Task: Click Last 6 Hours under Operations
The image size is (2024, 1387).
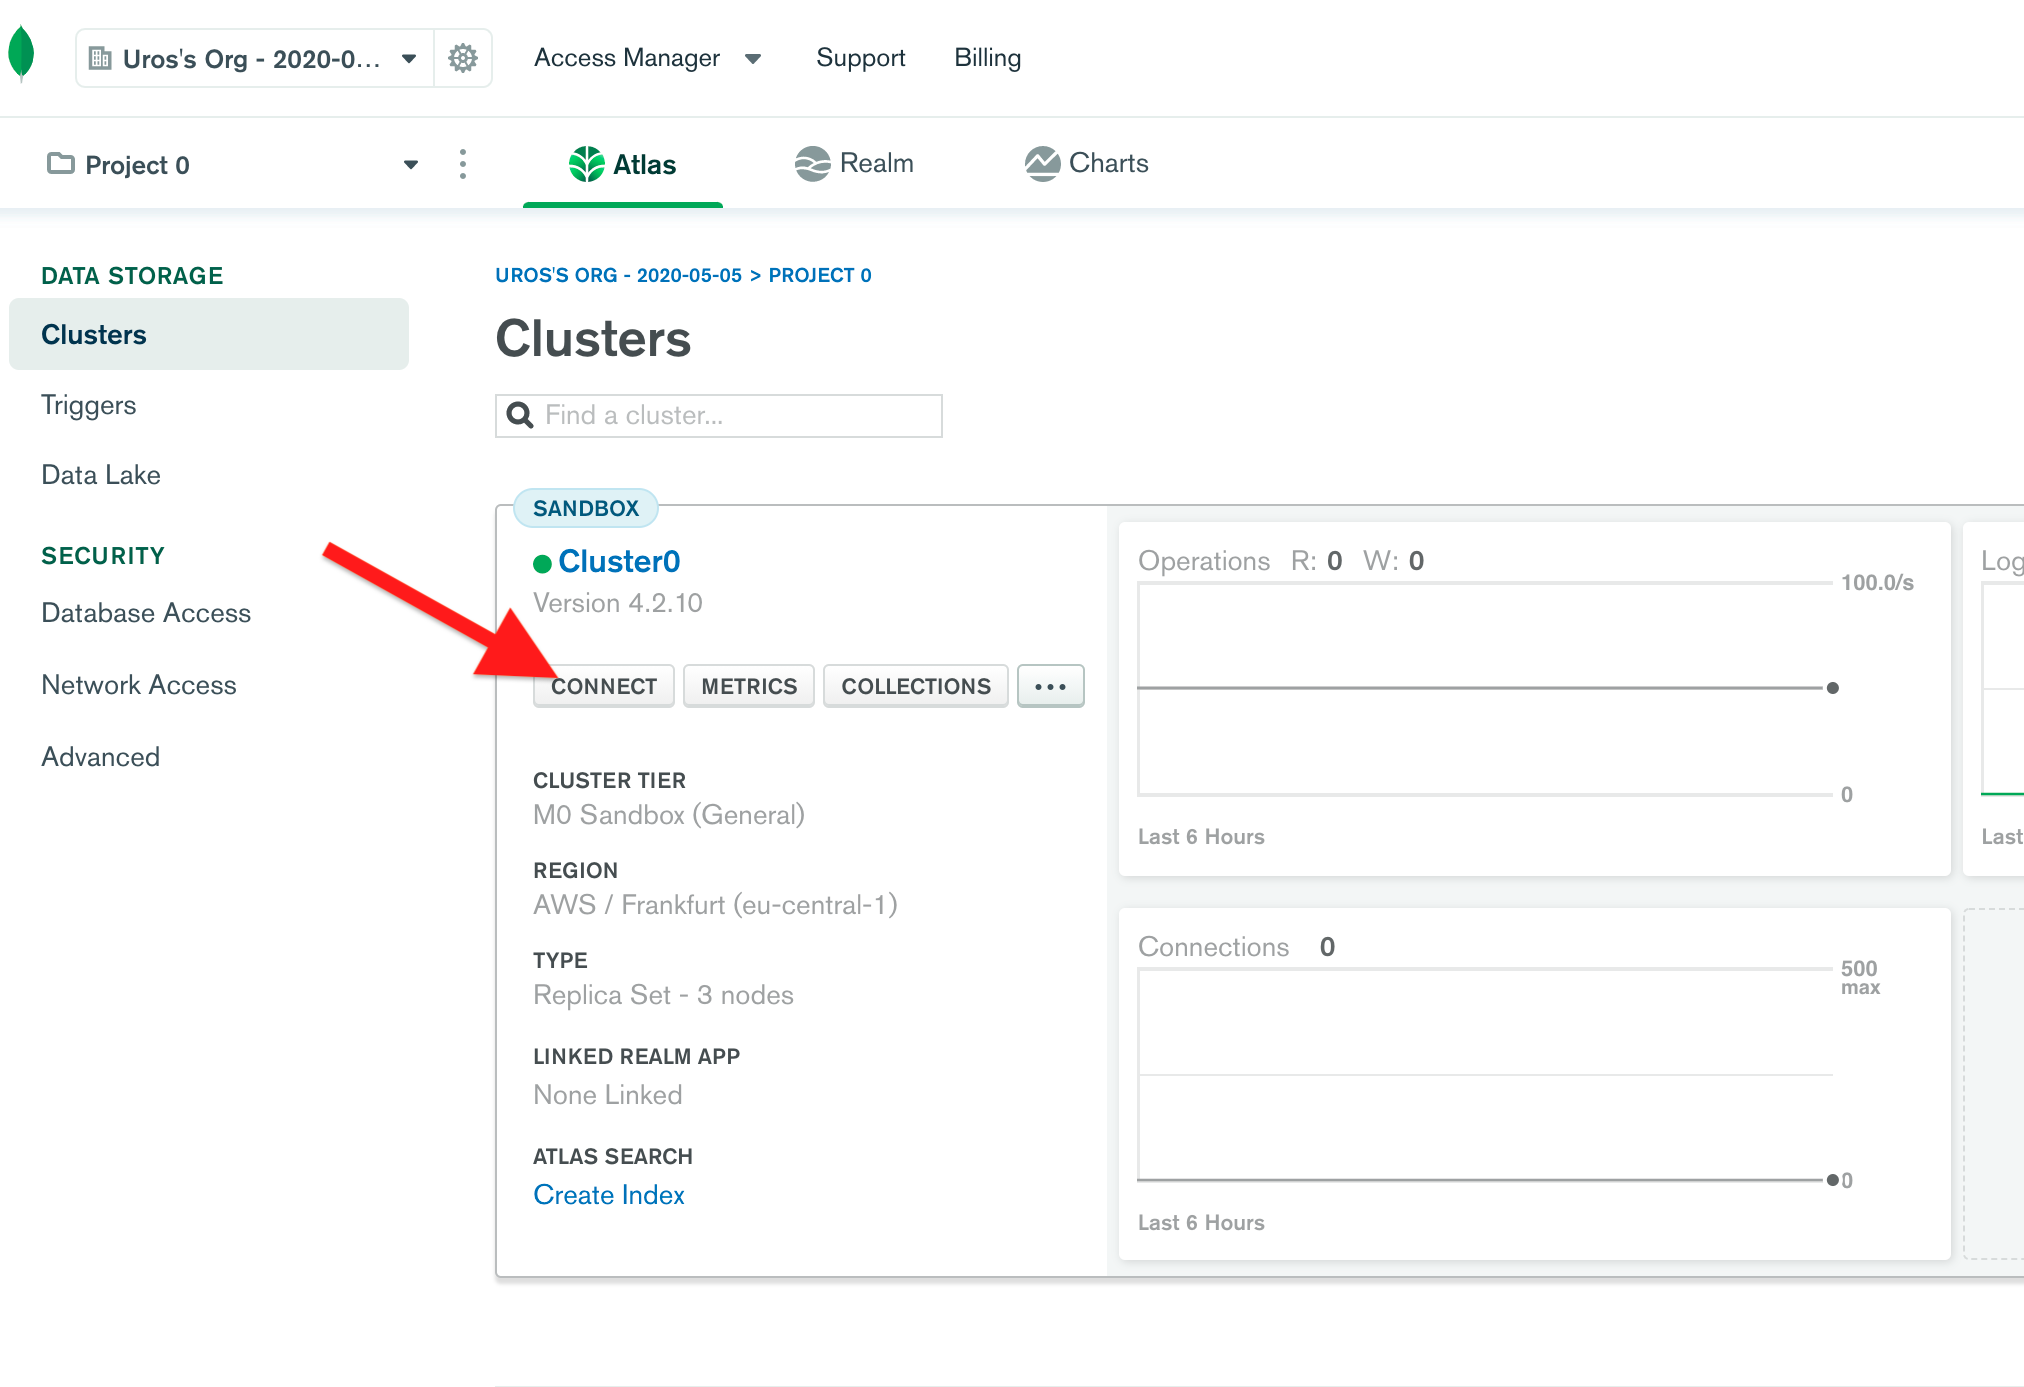Action: [x=1201, y=837]
